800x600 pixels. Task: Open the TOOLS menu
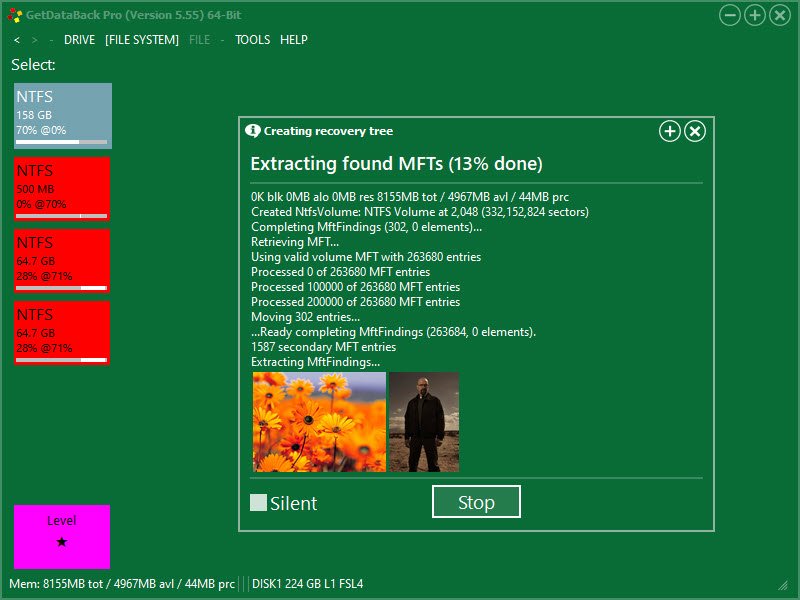coord(253,40)
